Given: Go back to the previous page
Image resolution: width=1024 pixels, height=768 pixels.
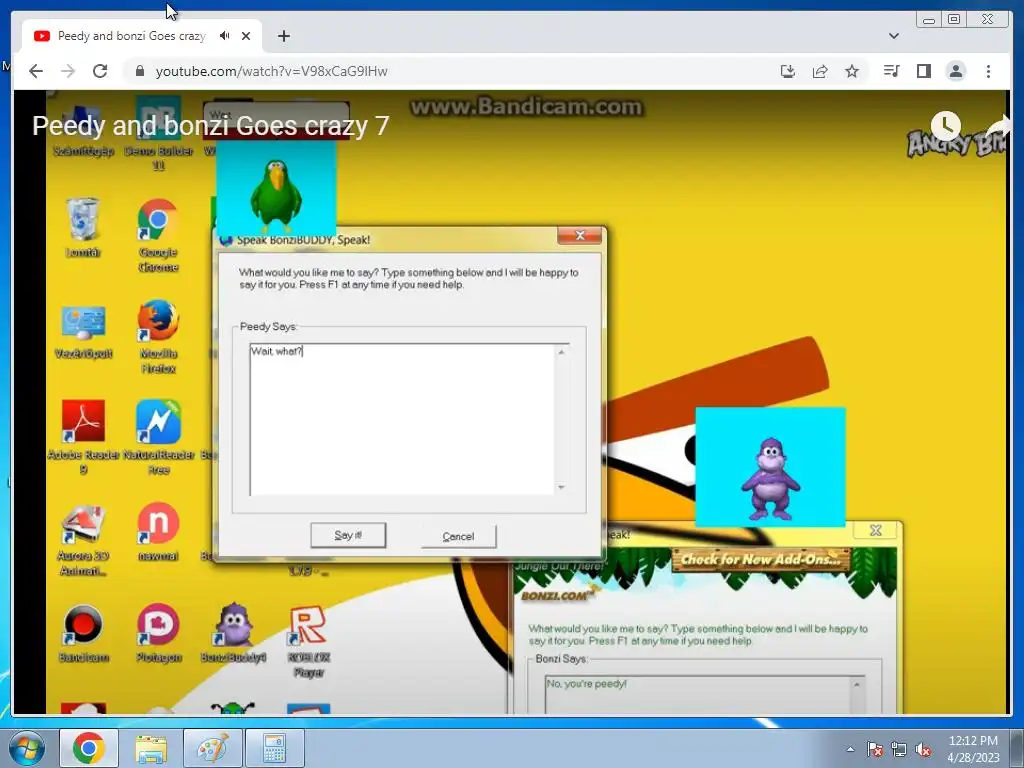Looking at the screenshot, I should (36, 71).
